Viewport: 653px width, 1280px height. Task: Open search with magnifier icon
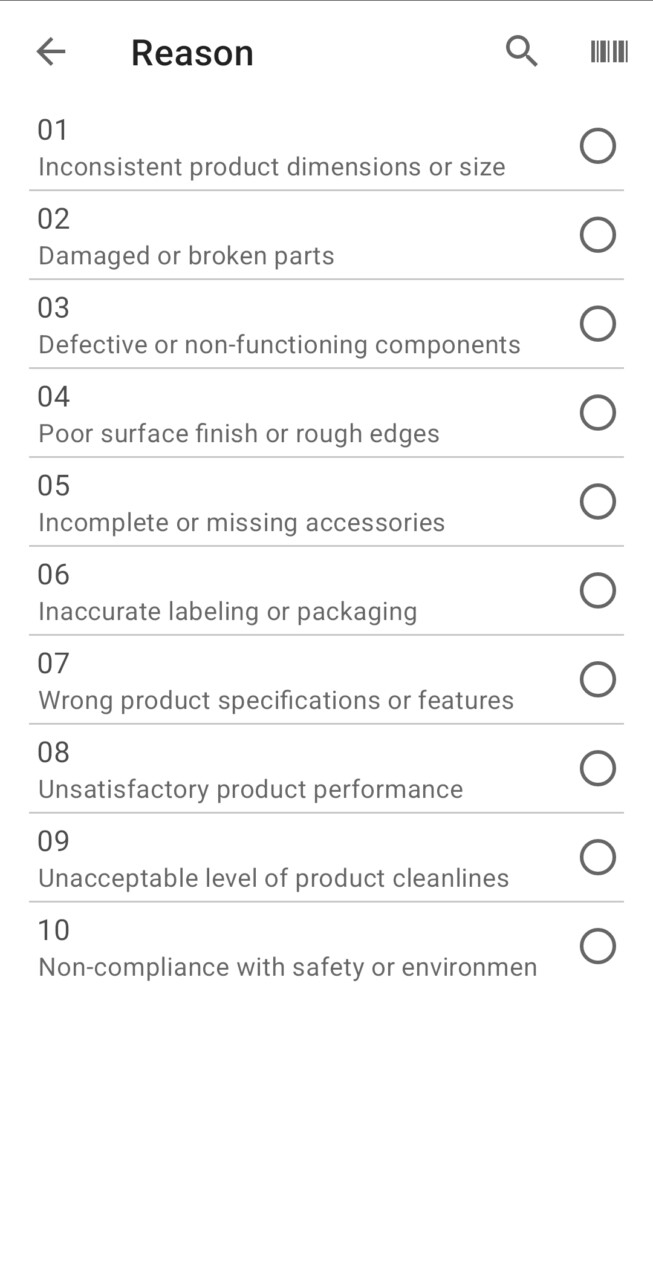[x=521, y=51]
